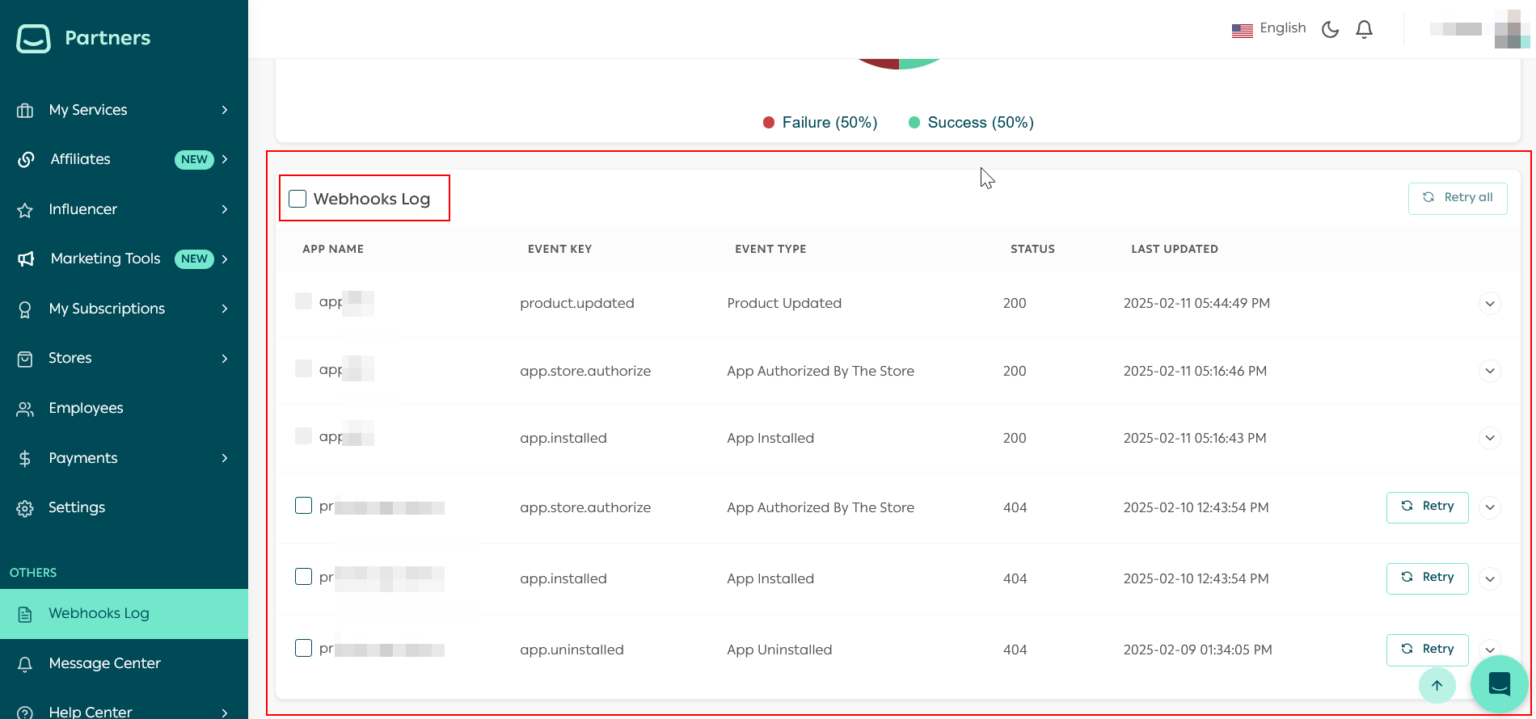Click the Message Center bell icon
Screen dimensions: 1536x719
[25, 664]
